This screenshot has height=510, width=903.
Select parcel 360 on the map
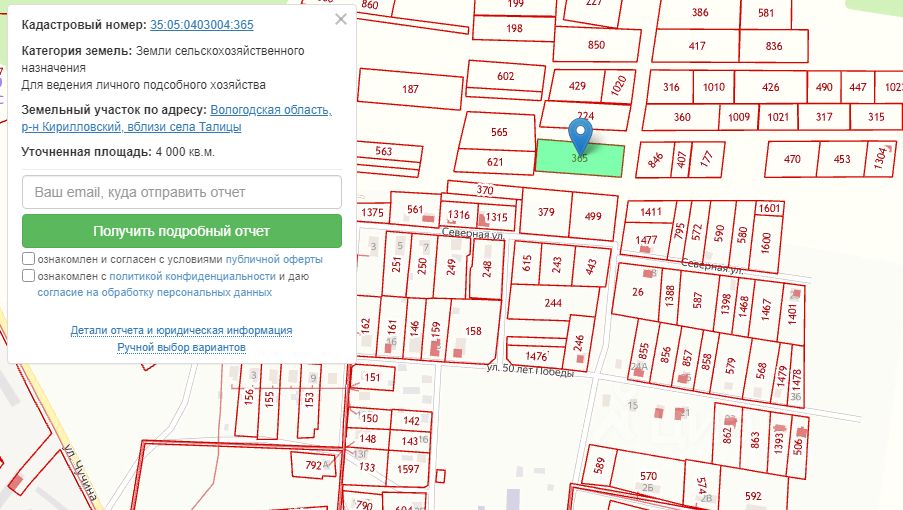(682, 117)
